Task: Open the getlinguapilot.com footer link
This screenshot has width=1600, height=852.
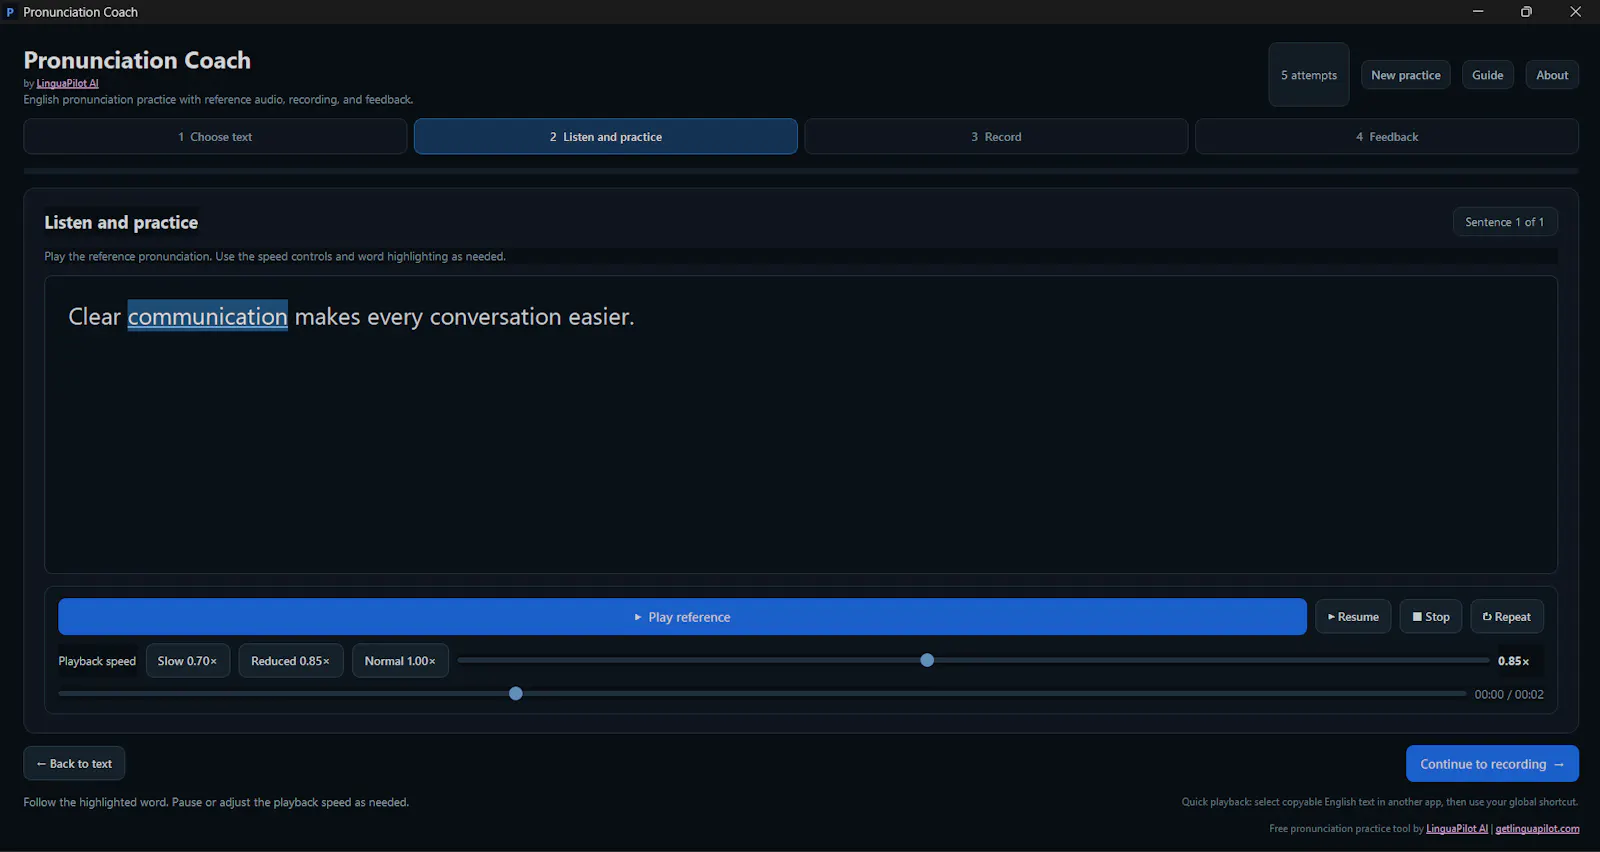Action: tap(1537, 829)
